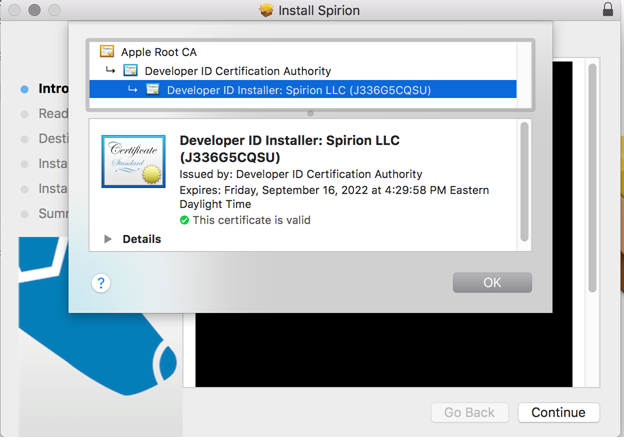624x440 pixels.
Task: Click the split pane divider handle dot
Action: tap(310, 113)
